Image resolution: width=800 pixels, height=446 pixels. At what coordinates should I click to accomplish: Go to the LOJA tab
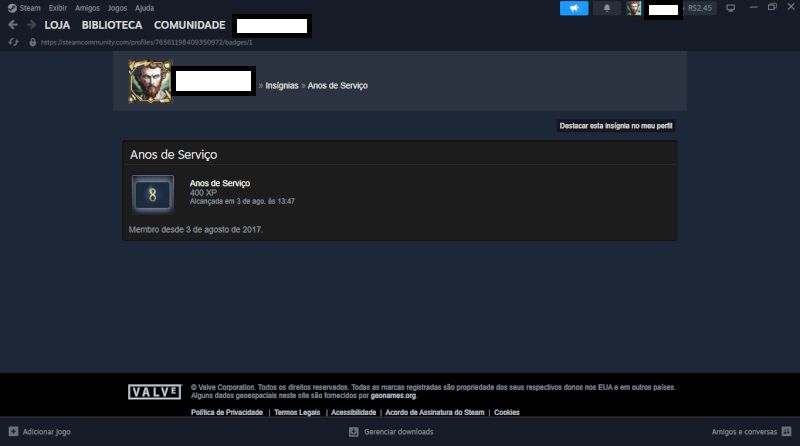57,25
